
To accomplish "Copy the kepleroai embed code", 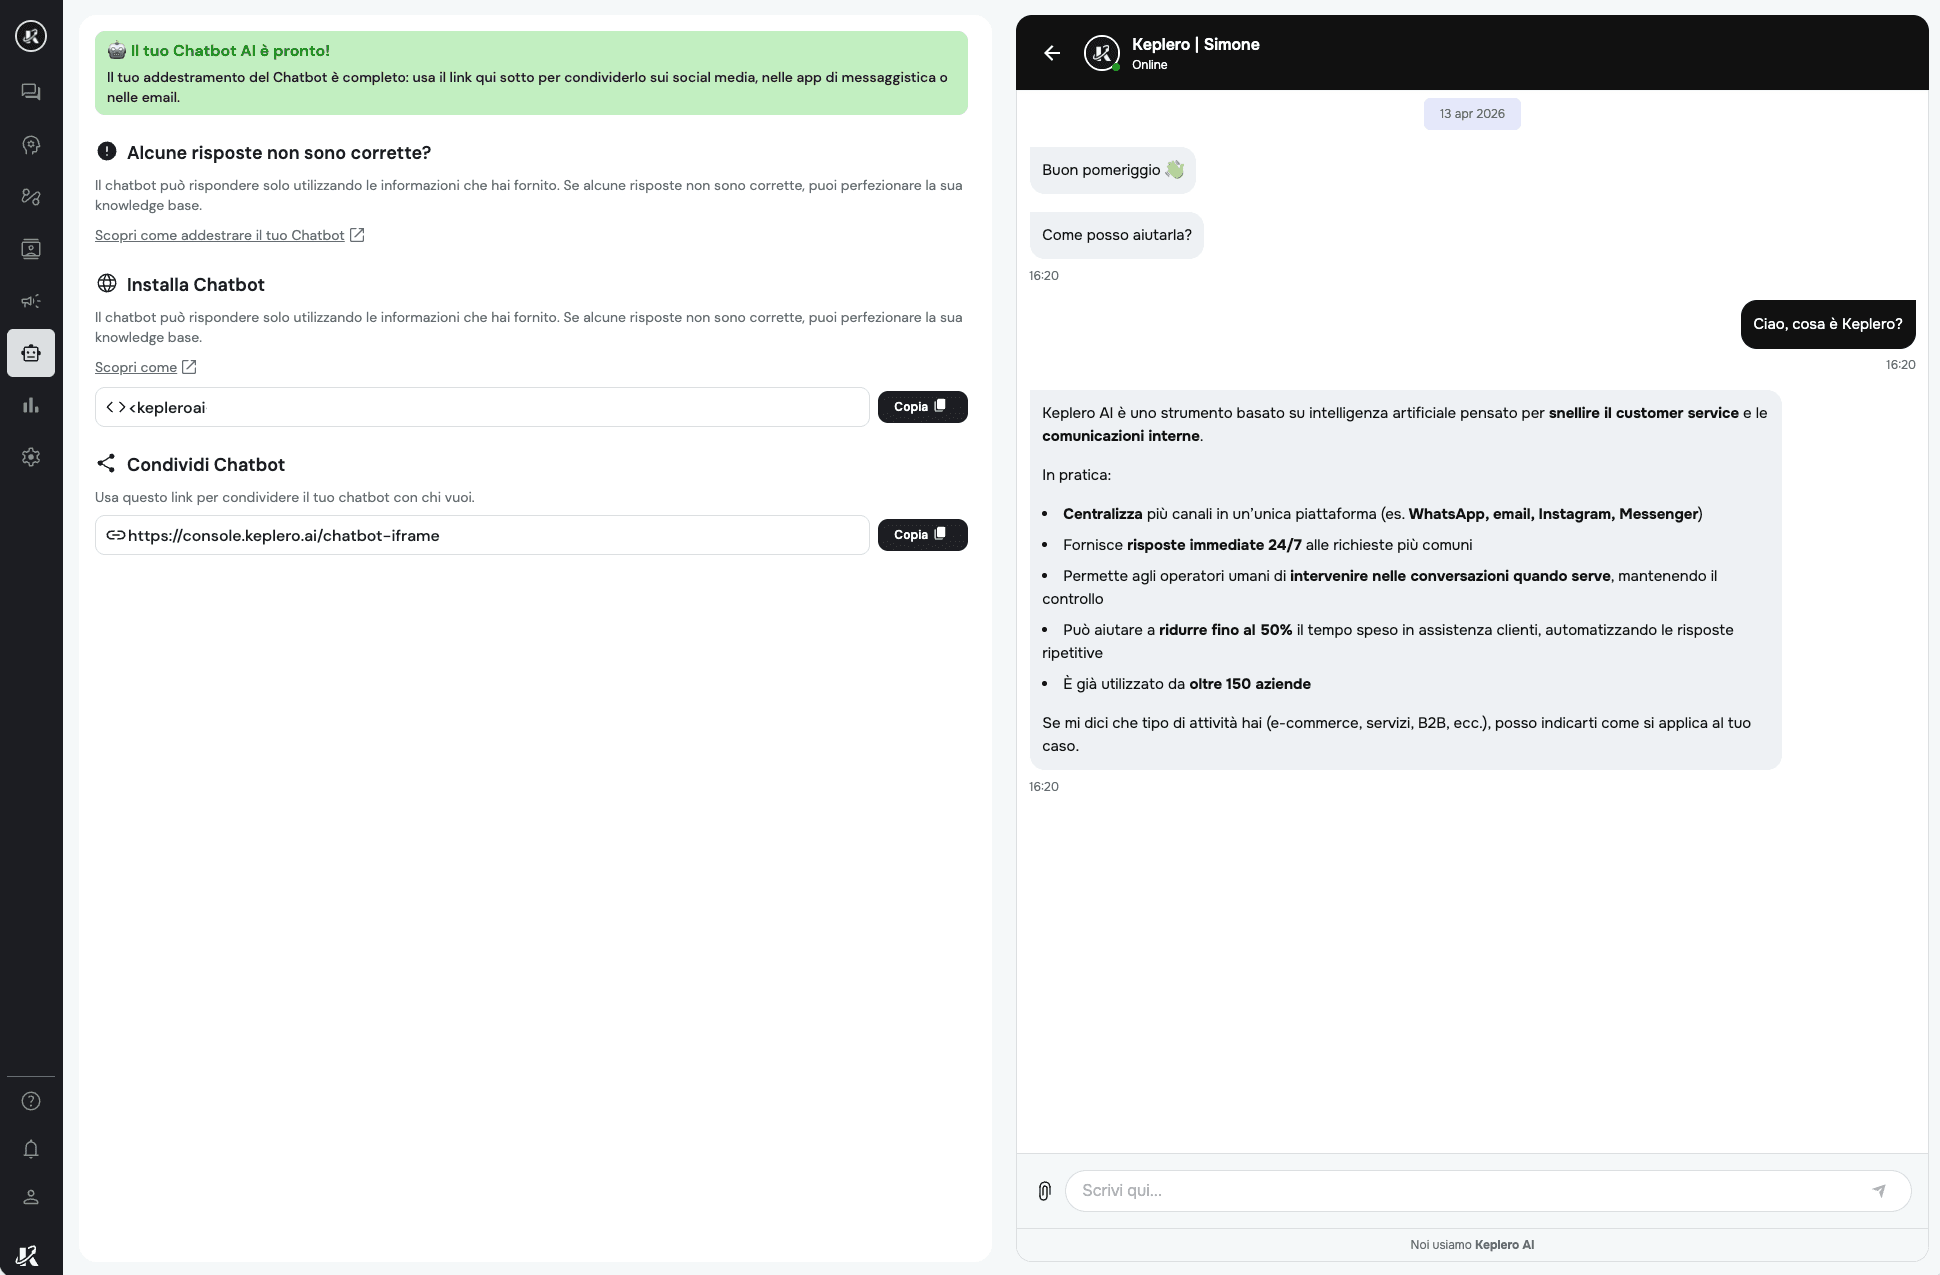I will [x=922, y=407].
